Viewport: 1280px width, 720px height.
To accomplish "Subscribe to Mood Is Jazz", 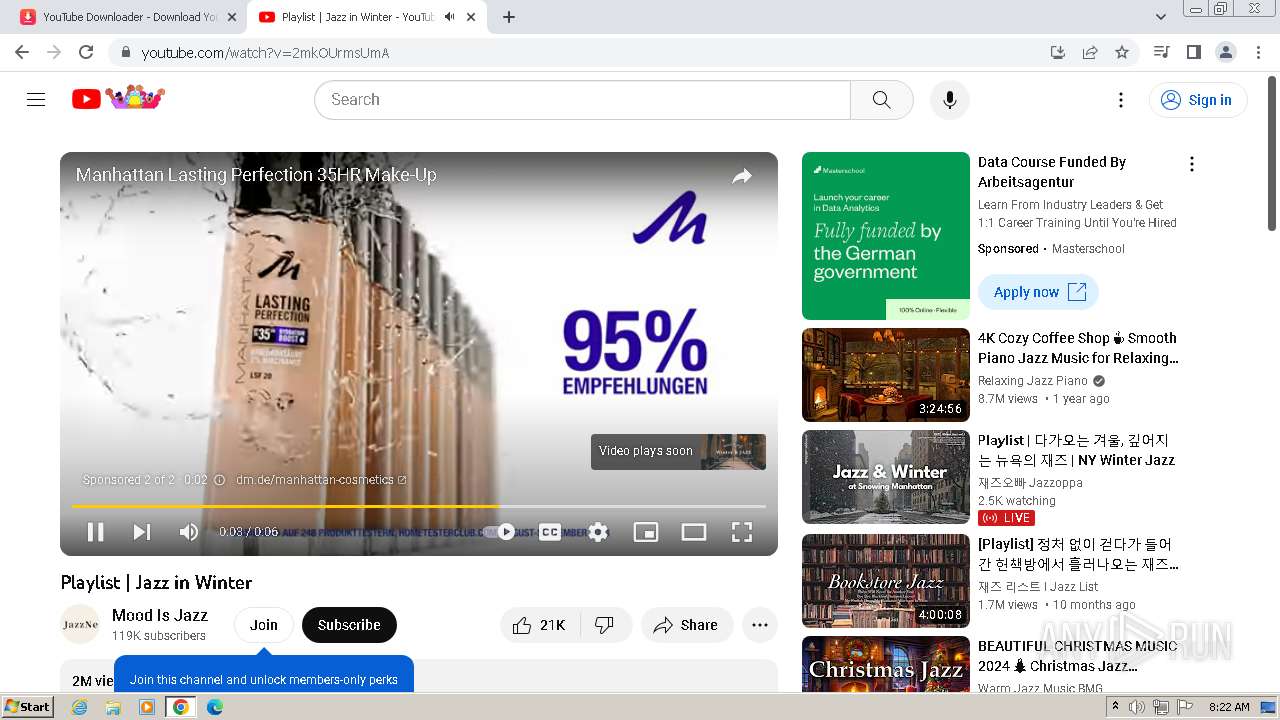I will pos(349,625).
